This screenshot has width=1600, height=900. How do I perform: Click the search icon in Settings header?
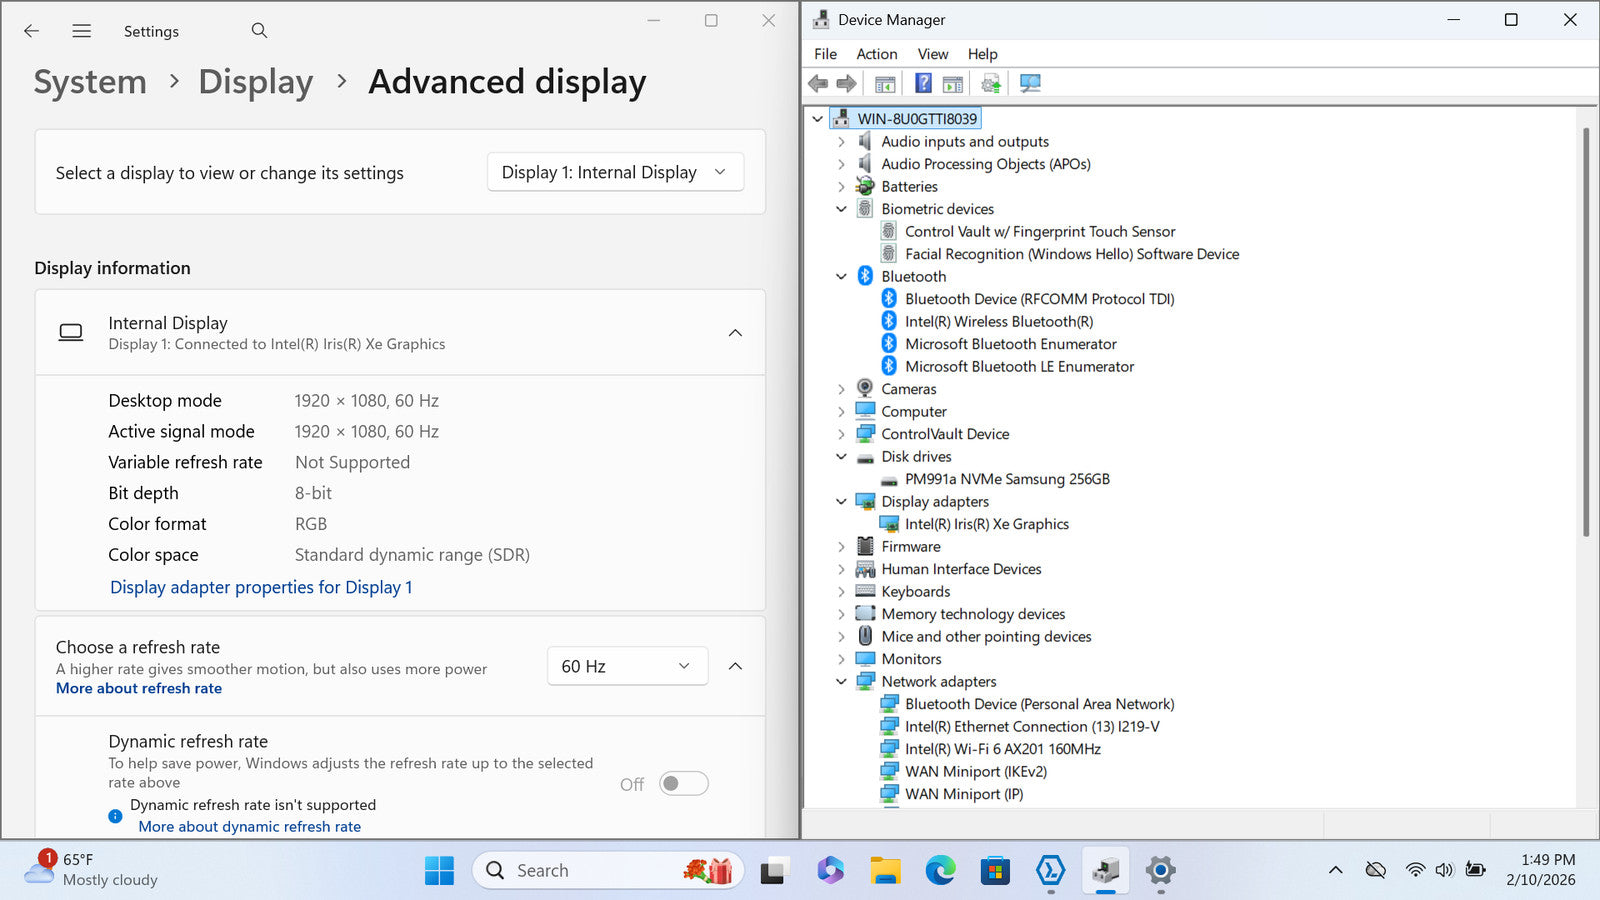[259, 31]
